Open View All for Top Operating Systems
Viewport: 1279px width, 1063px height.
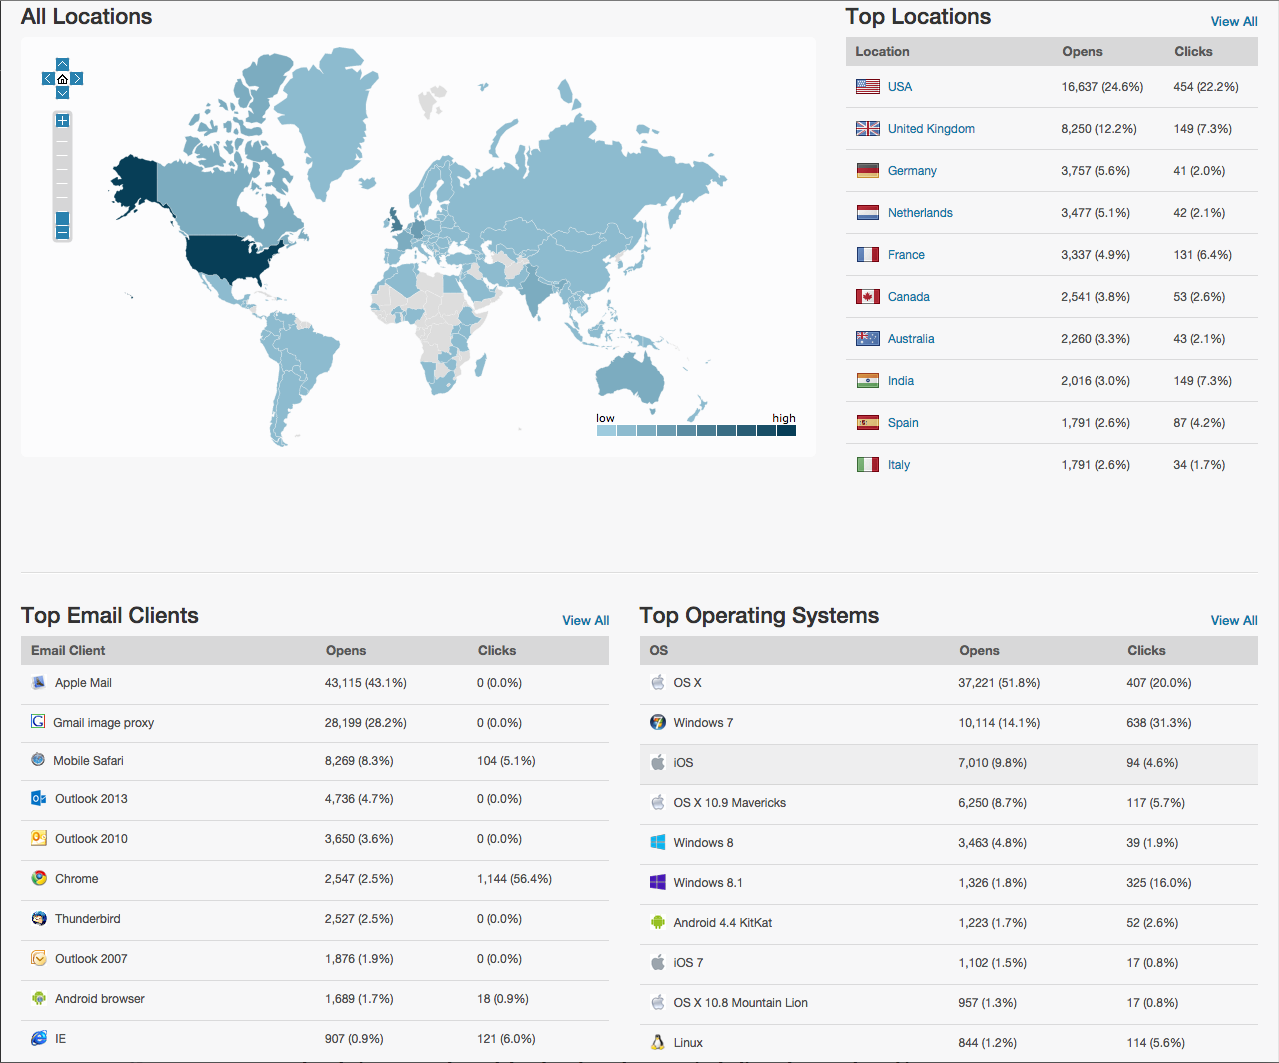point(1234,620)
